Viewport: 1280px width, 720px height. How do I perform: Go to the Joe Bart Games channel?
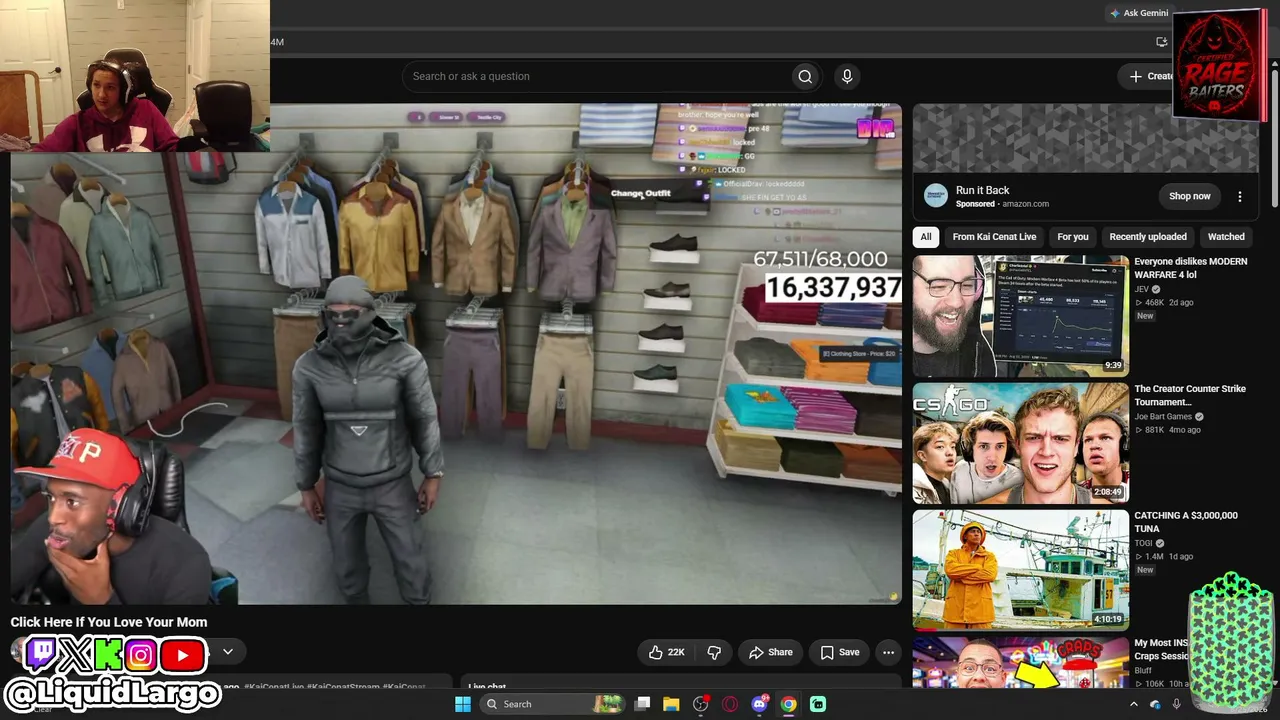tap(1163, 416)
